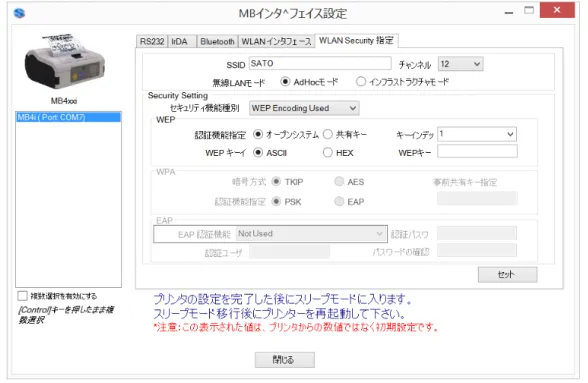Close the MBインターフェイス設定 window
The height and width of the screenshot is (383, 588).
[x=557, y=10]
